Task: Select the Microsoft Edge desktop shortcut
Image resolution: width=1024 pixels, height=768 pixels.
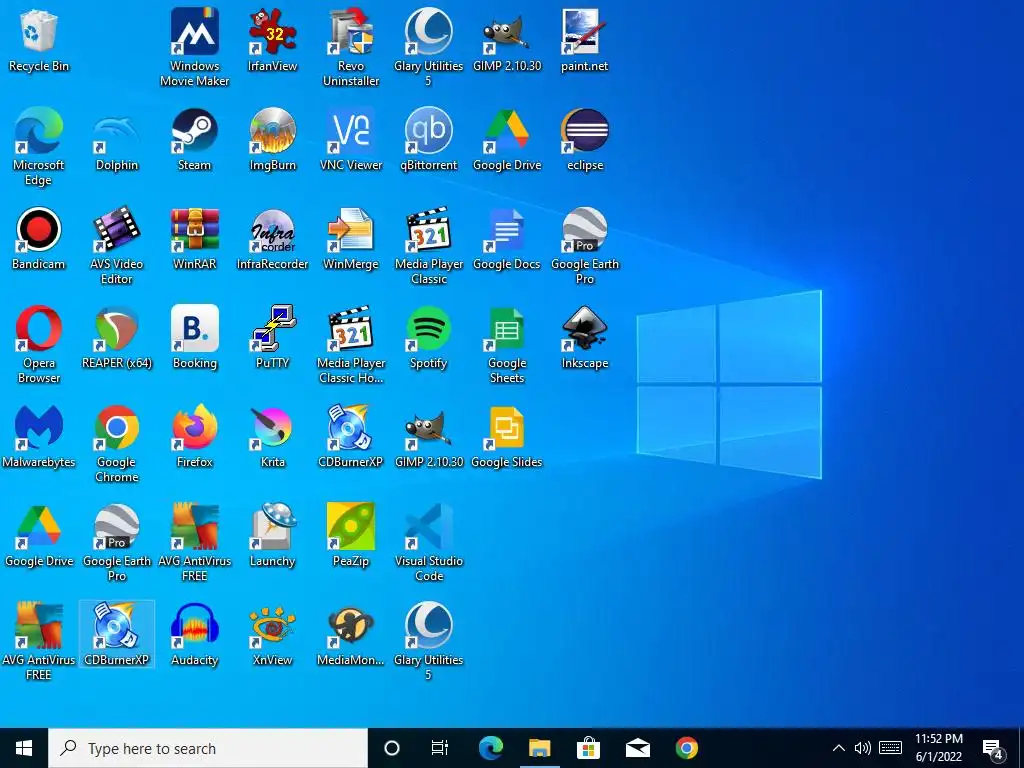Action: click(x=39, y=146)
